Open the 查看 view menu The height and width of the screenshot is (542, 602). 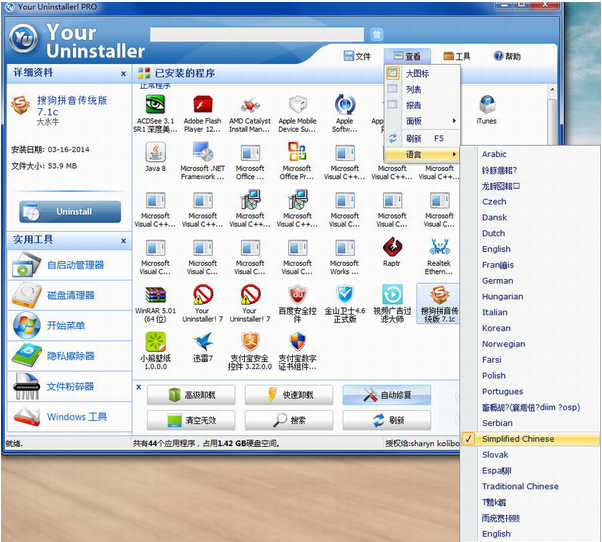(407, 56)
